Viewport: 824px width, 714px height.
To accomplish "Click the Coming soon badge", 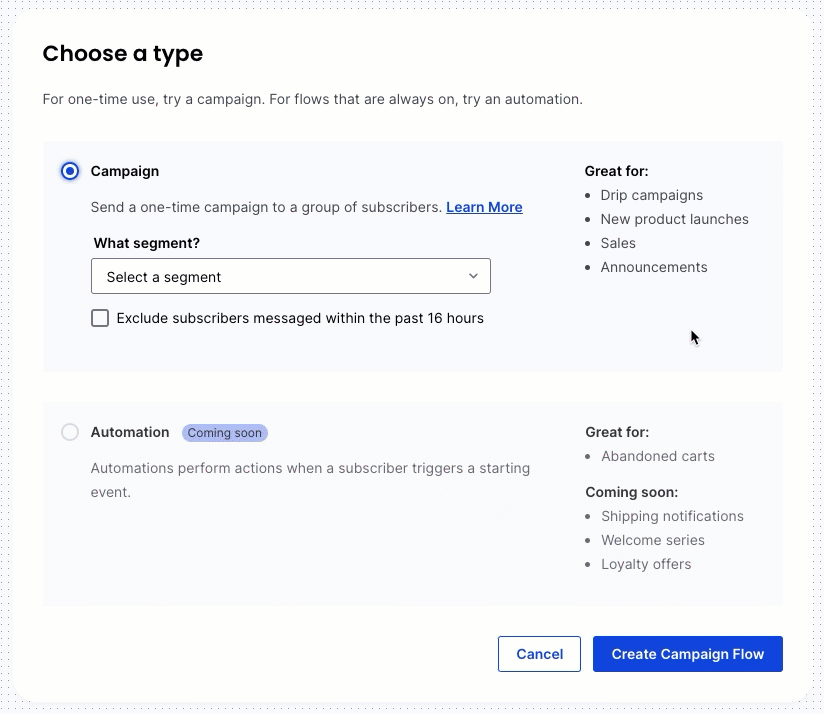I will click(225, 433).
